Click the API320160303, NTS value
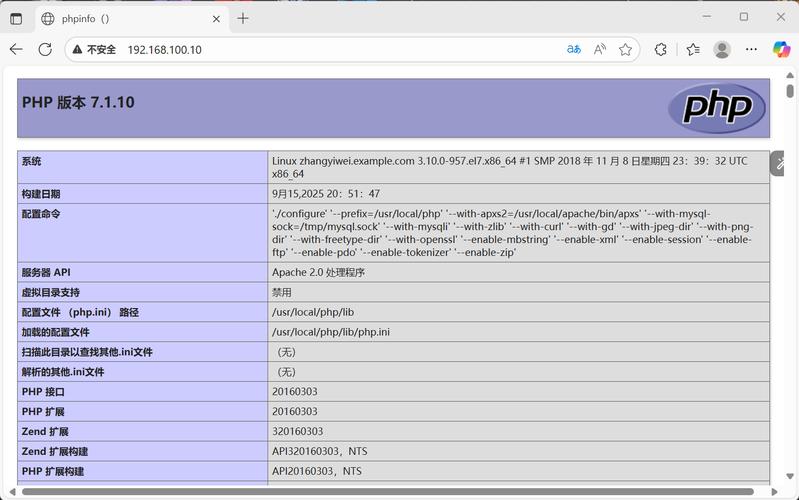 pos(319,451)
